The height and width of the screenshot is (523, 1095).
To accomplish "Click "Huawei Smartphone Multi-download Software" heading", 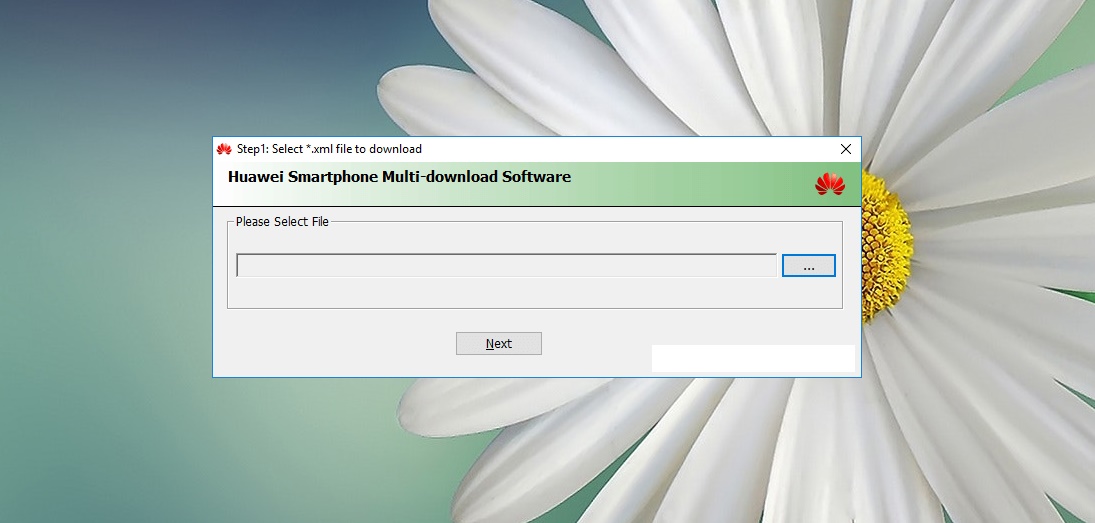I will coord(399,177).
